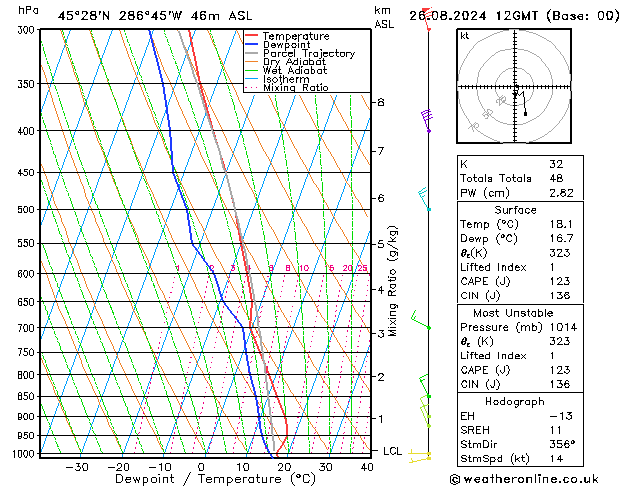629x486 pixels.
Task: Click the CAPE value under Surface
Action: pyautogui.click(x=560, y=281)
